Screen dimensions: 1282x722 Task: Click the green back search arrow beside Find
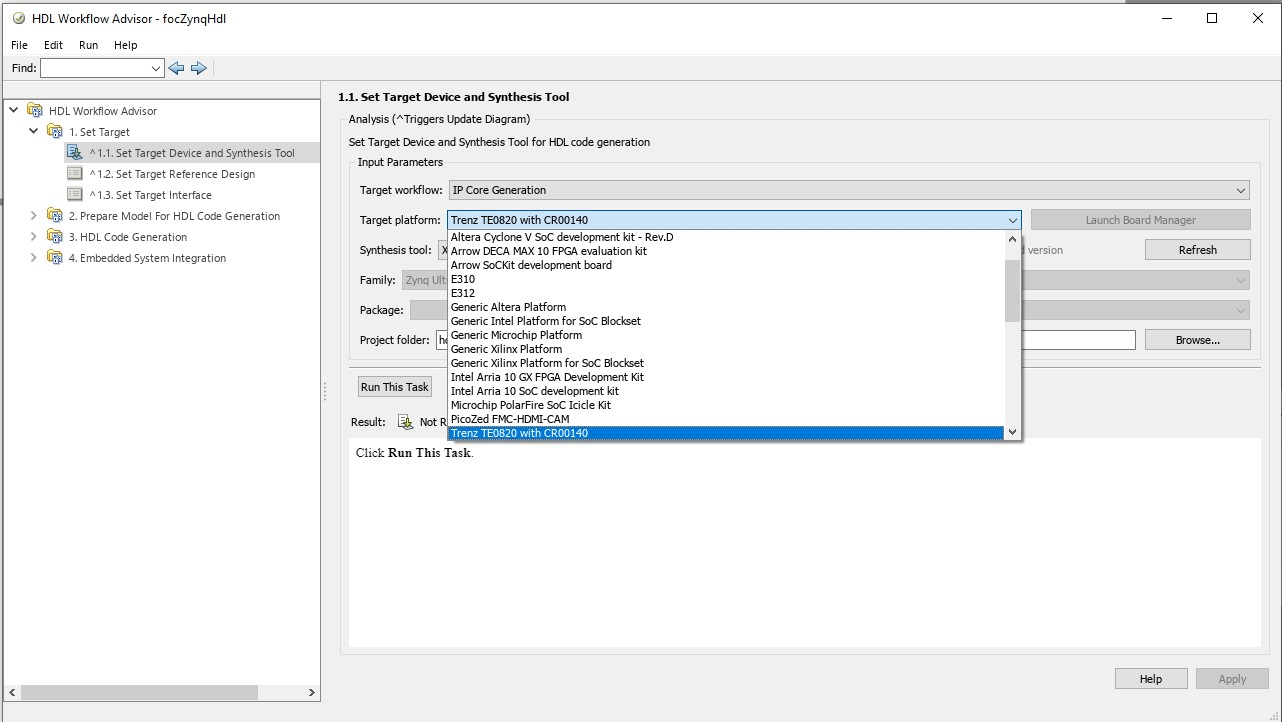(x=176, y=67)
